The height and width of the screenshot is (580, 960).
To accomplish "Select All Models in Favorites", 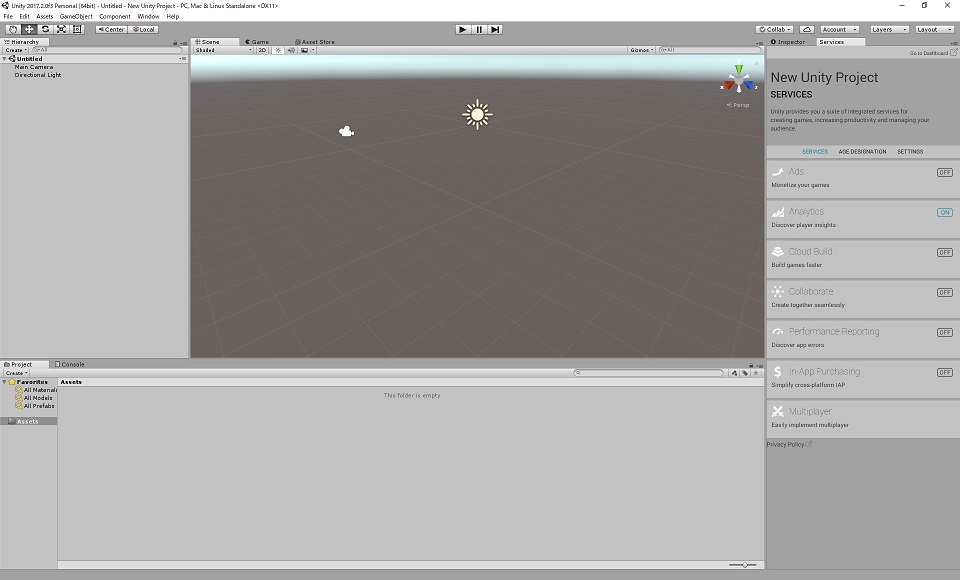I will click(37, 398).
